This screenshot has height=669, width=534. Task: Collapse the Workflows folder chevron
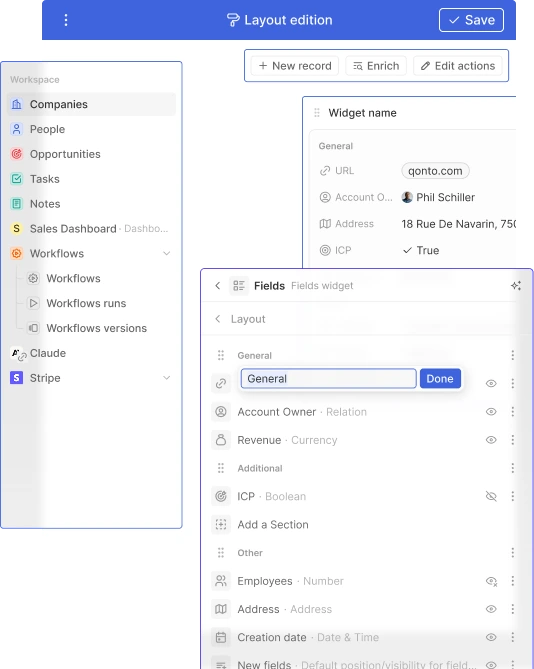pos(167,253)
